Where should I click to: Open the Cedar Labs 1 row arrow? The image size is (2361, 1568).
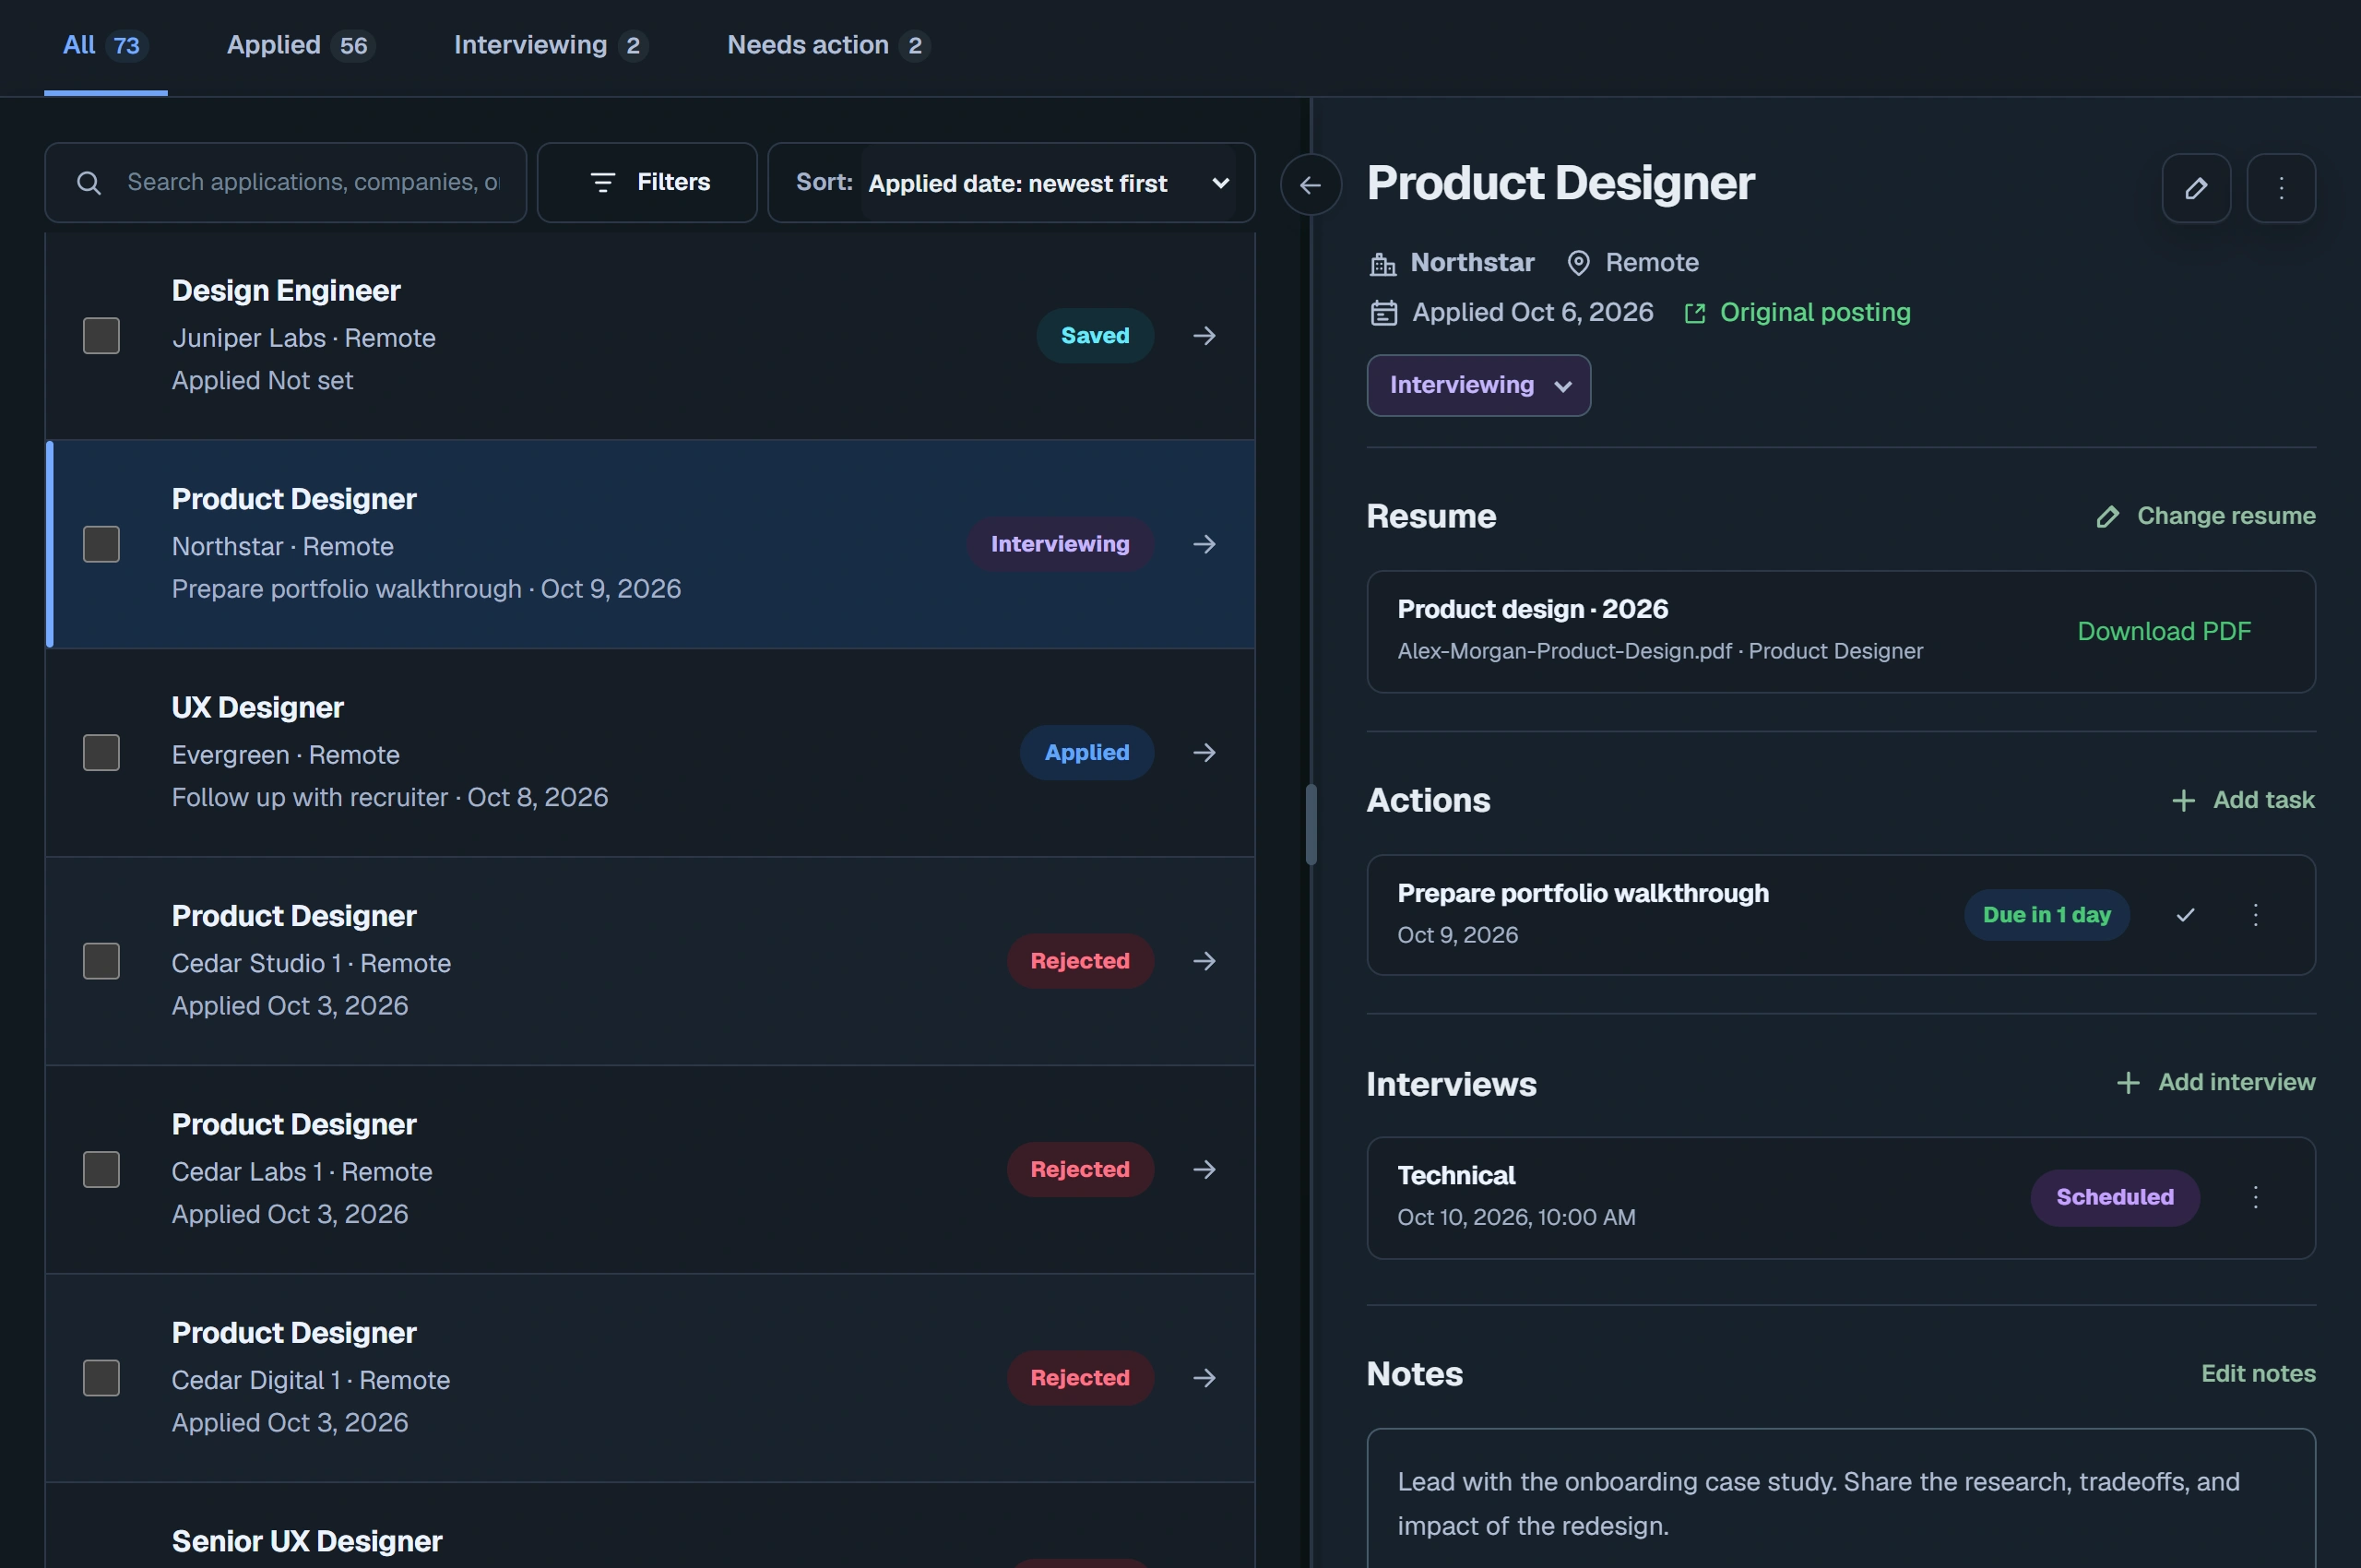1204,1169
